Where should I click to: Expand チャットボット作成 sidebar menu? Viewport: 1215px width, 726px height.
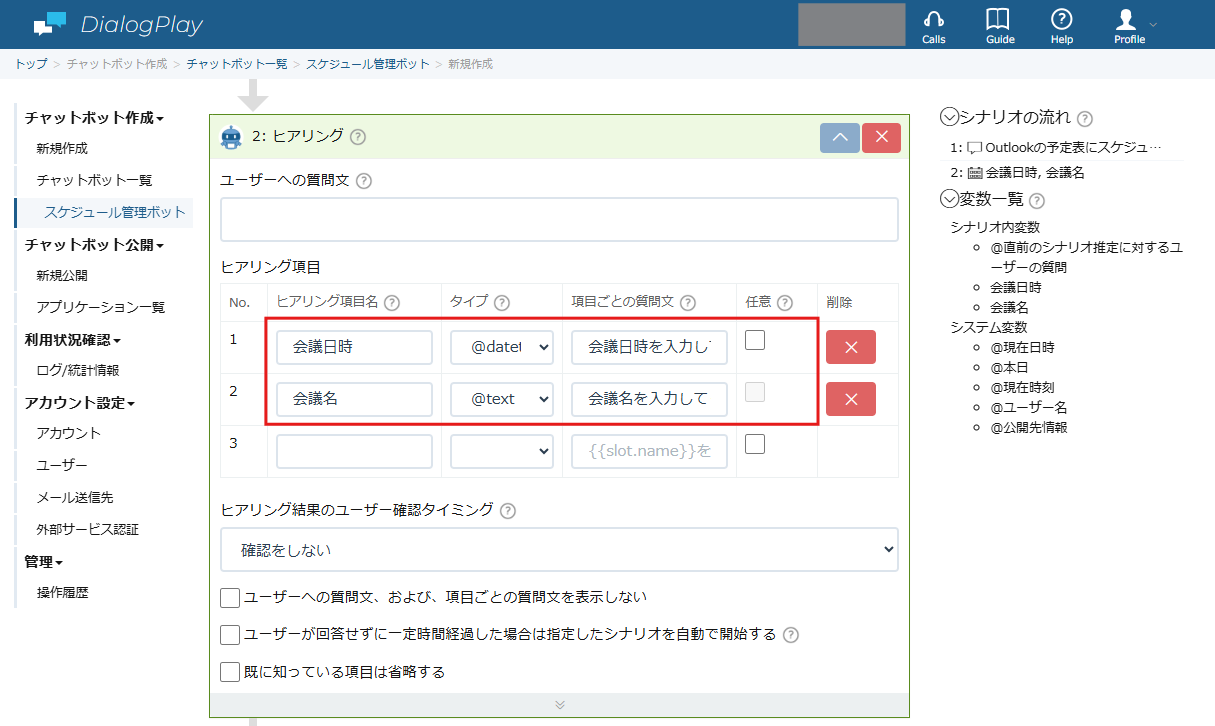pyautogui.click(x=94, y=117)
